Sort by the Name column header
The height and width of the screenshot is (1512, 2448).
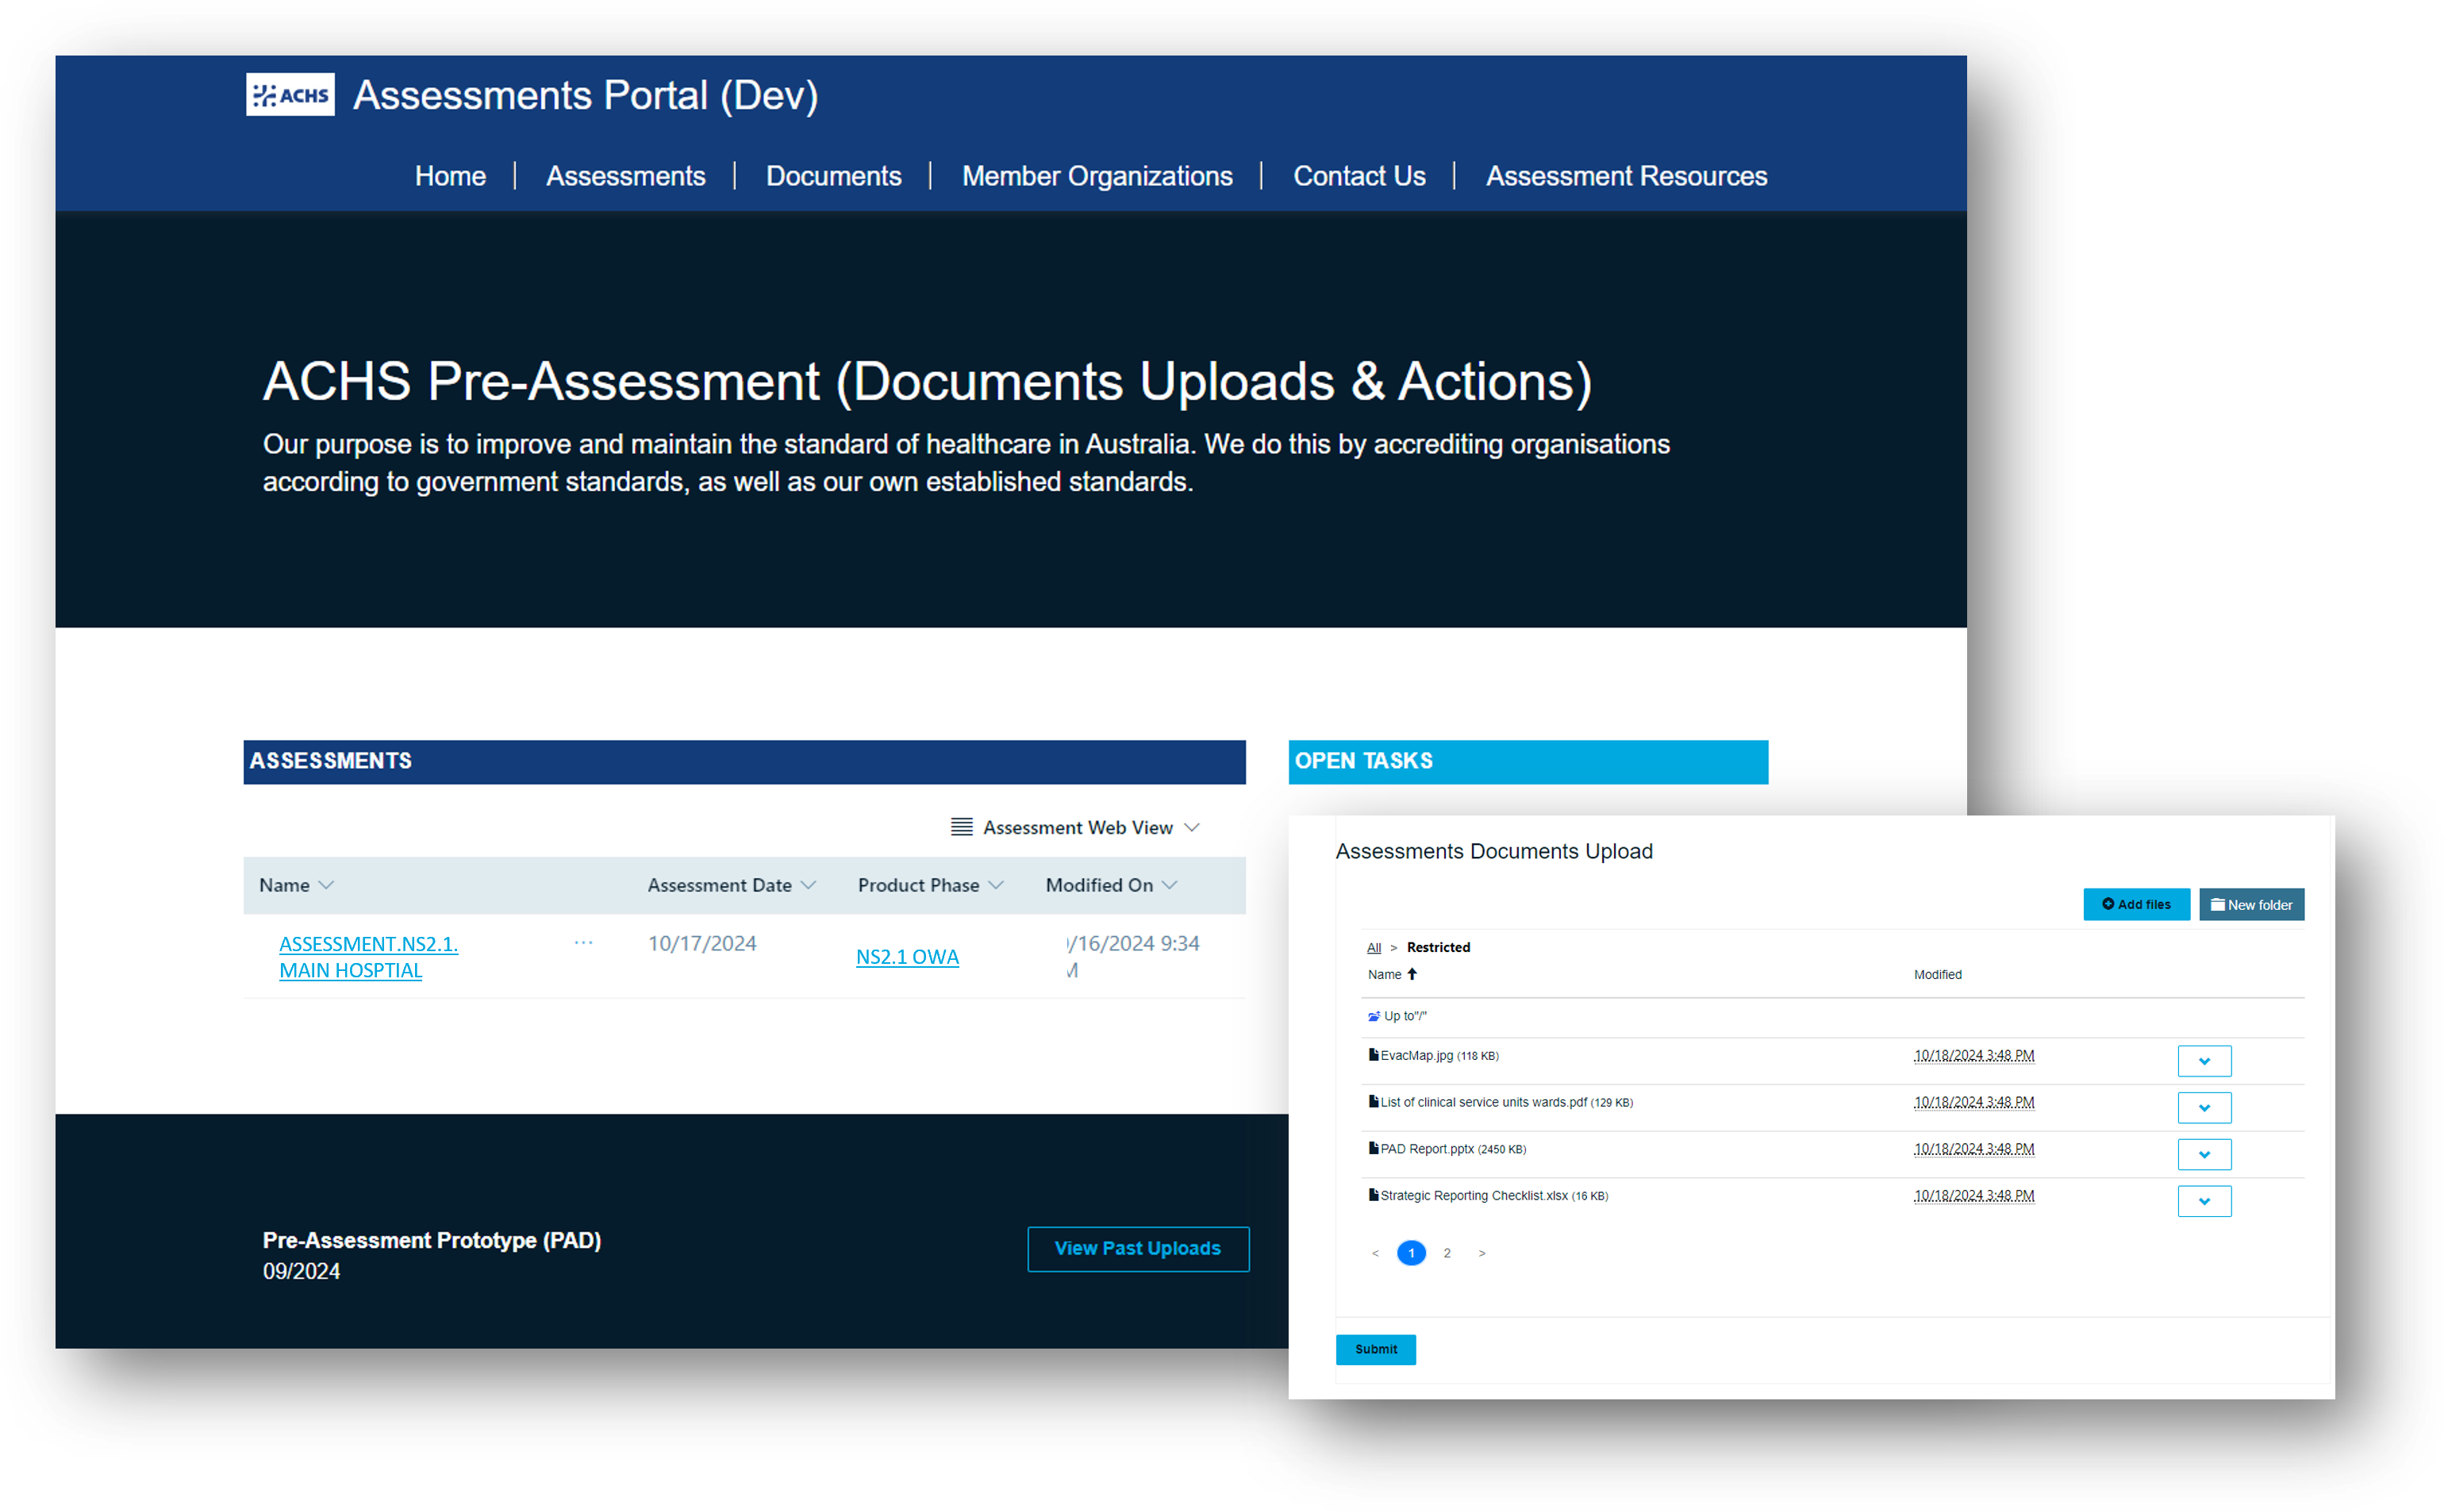(296, 885)
